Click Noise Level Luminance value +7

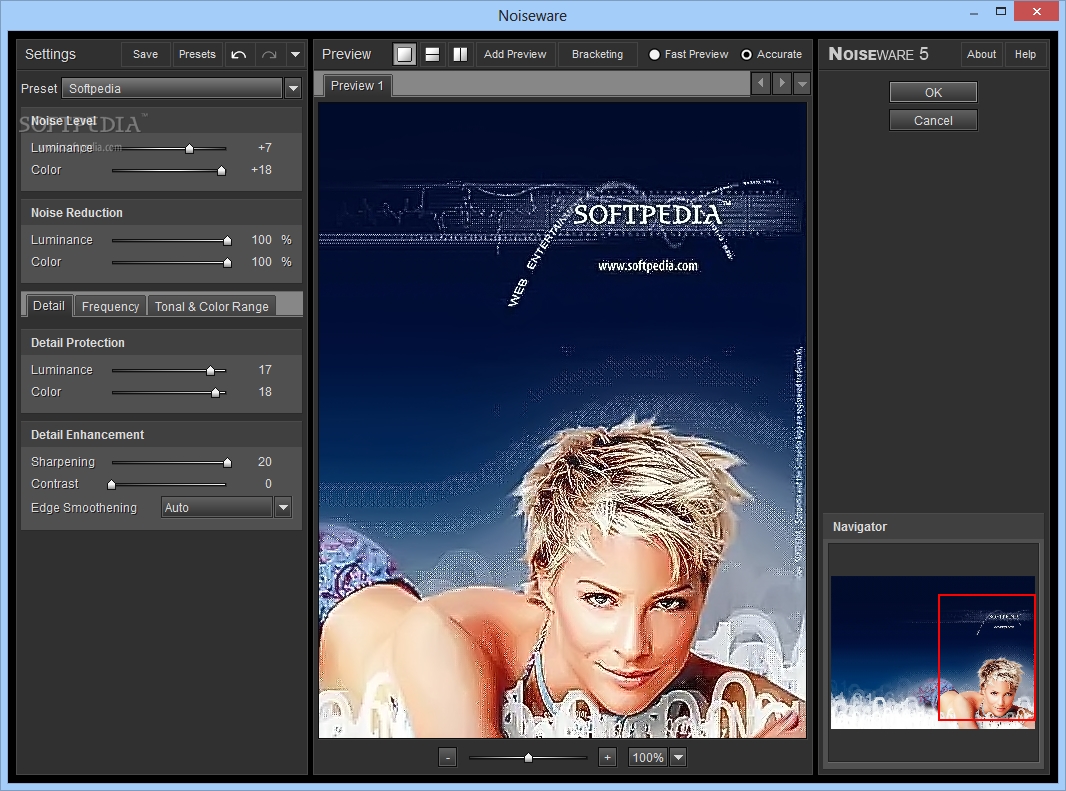[x=264, y=148]
